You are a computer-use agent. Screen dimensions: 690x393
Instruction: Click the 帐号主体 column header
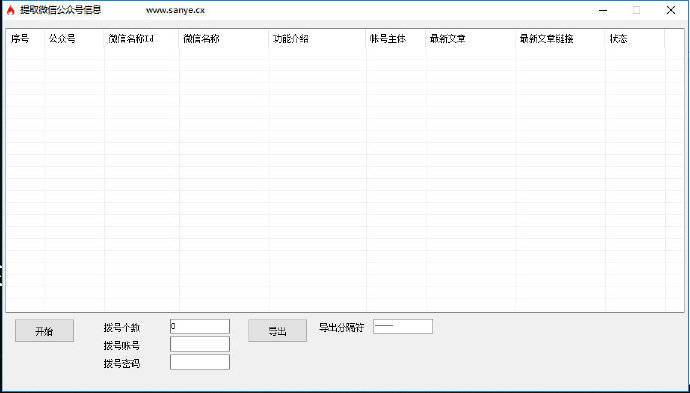coord(396,39)
